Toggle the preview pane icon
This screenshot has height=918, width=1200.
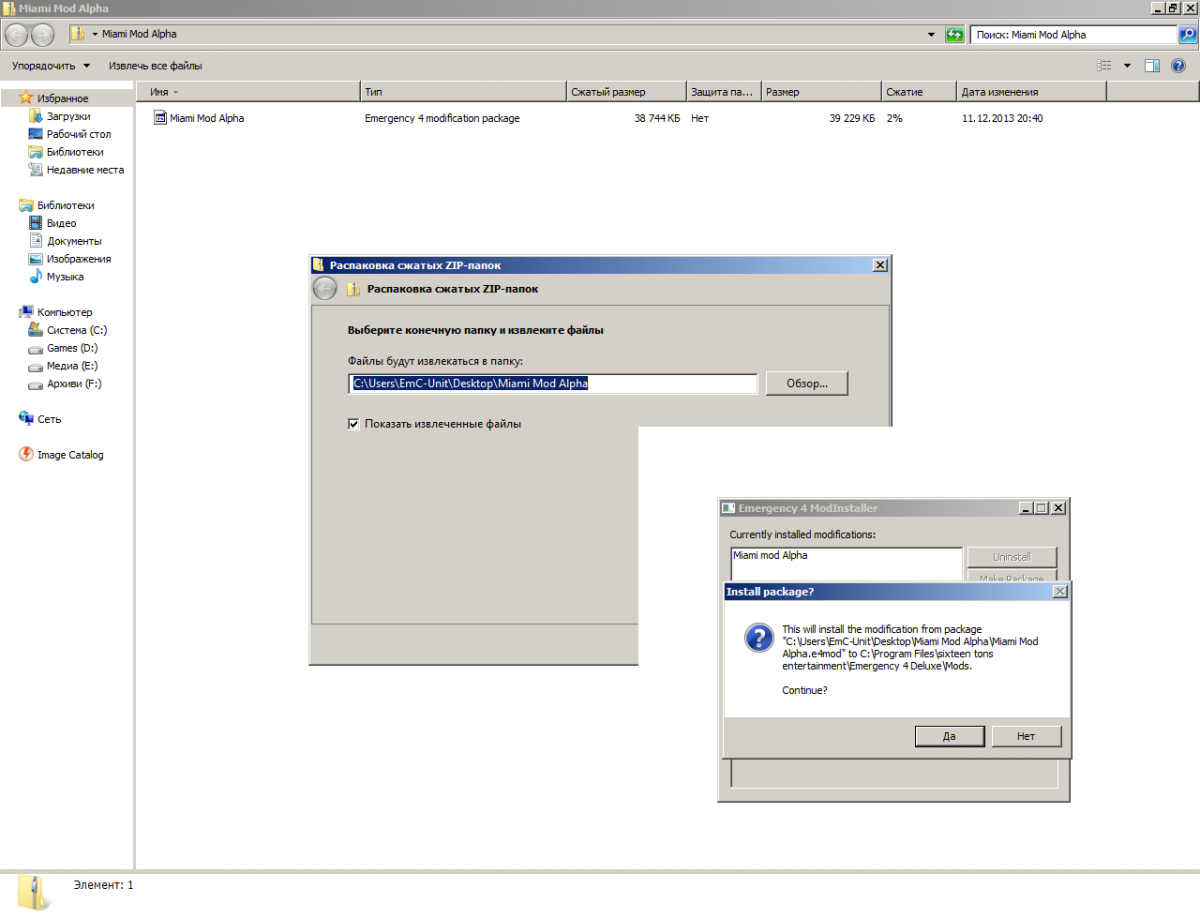point(1152,66)
